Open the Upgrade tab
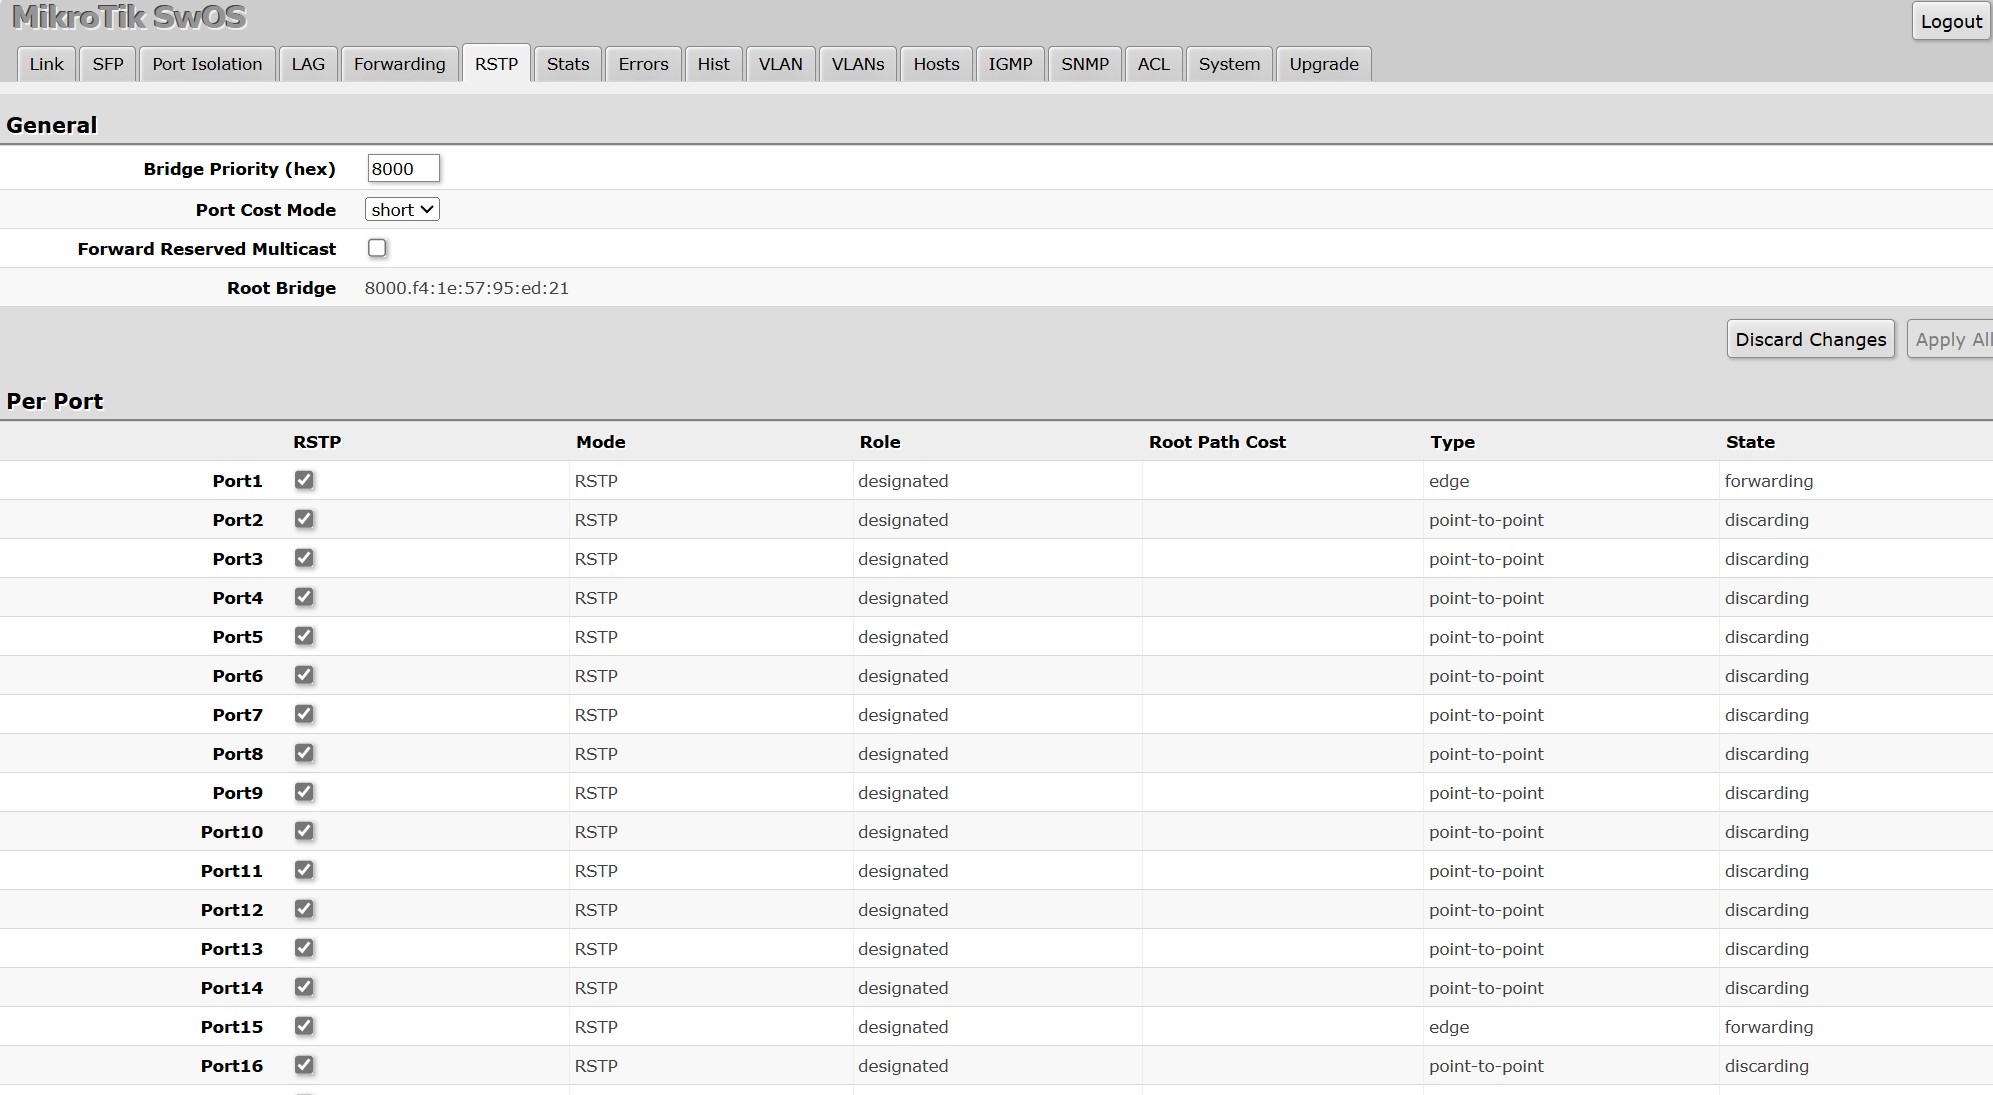The height and width of the screenshot is (1095, 1993). click(1323, 64)
